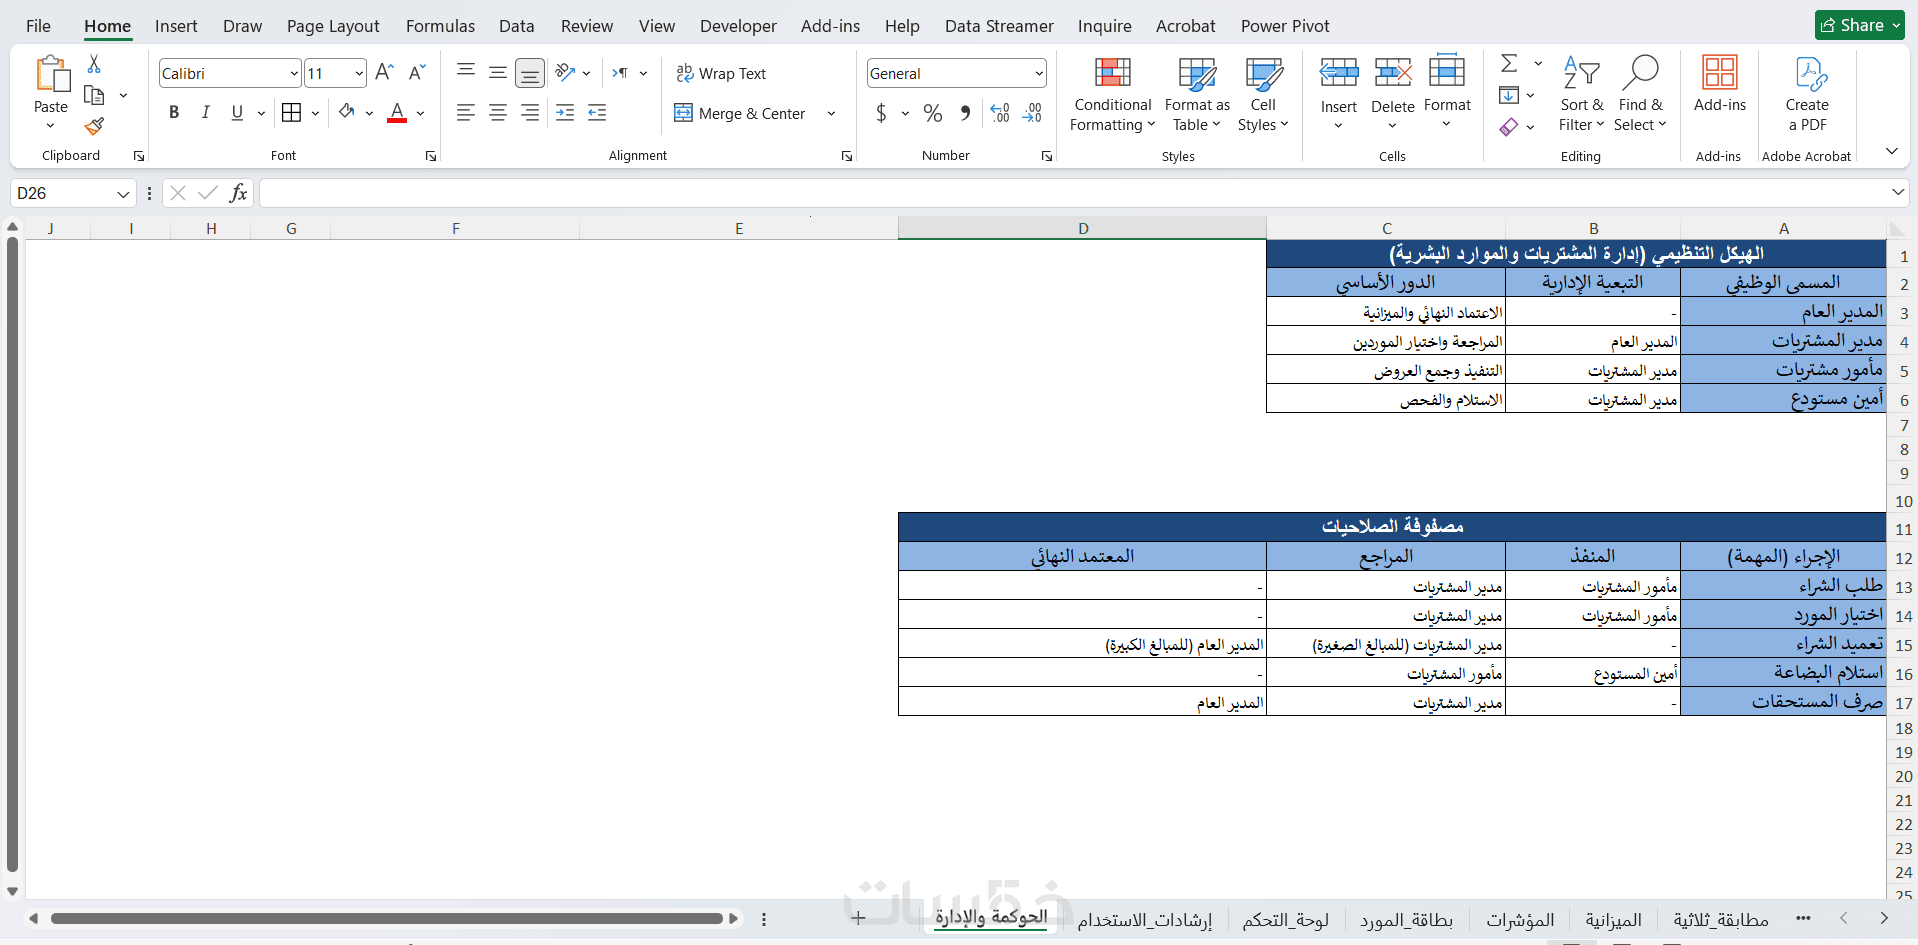
Task: Switch to the Page Layout tab
Action: click(333, 26)
